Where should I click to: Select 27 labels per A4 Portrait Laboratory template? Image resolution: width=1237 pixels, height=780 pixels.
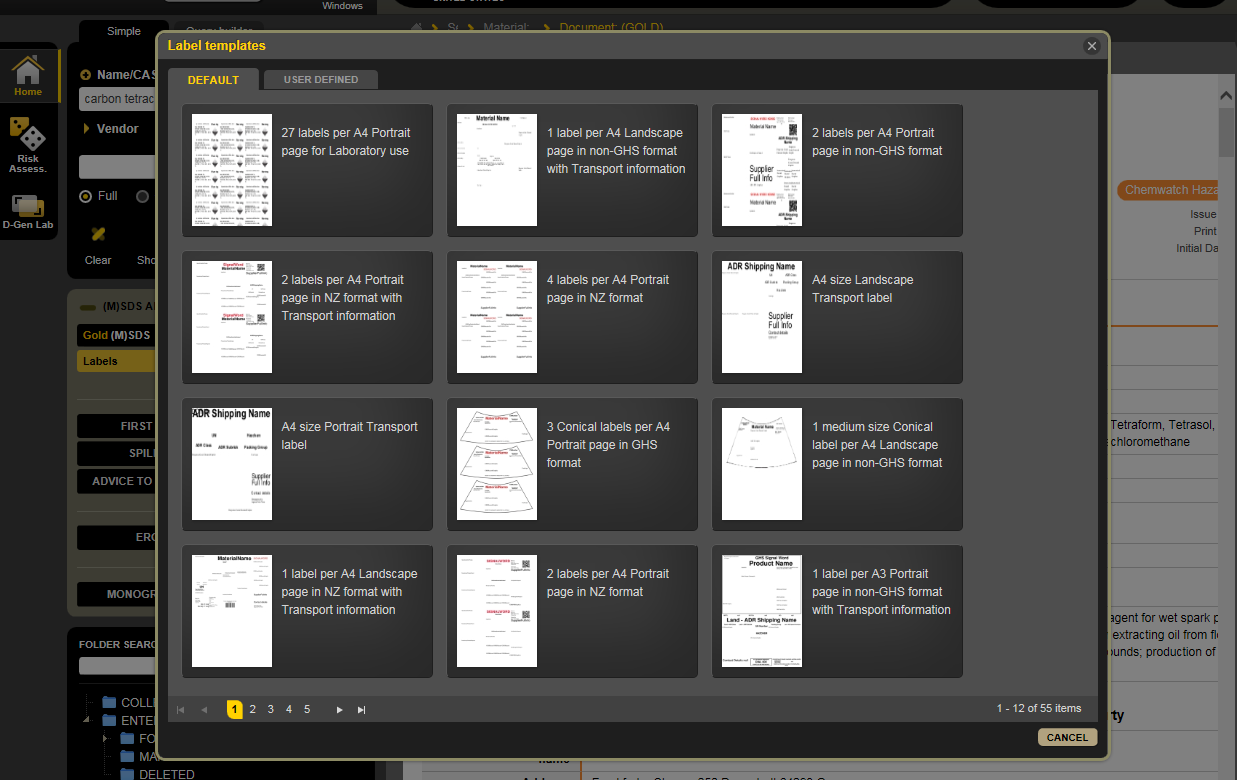[x=307, y=170]
